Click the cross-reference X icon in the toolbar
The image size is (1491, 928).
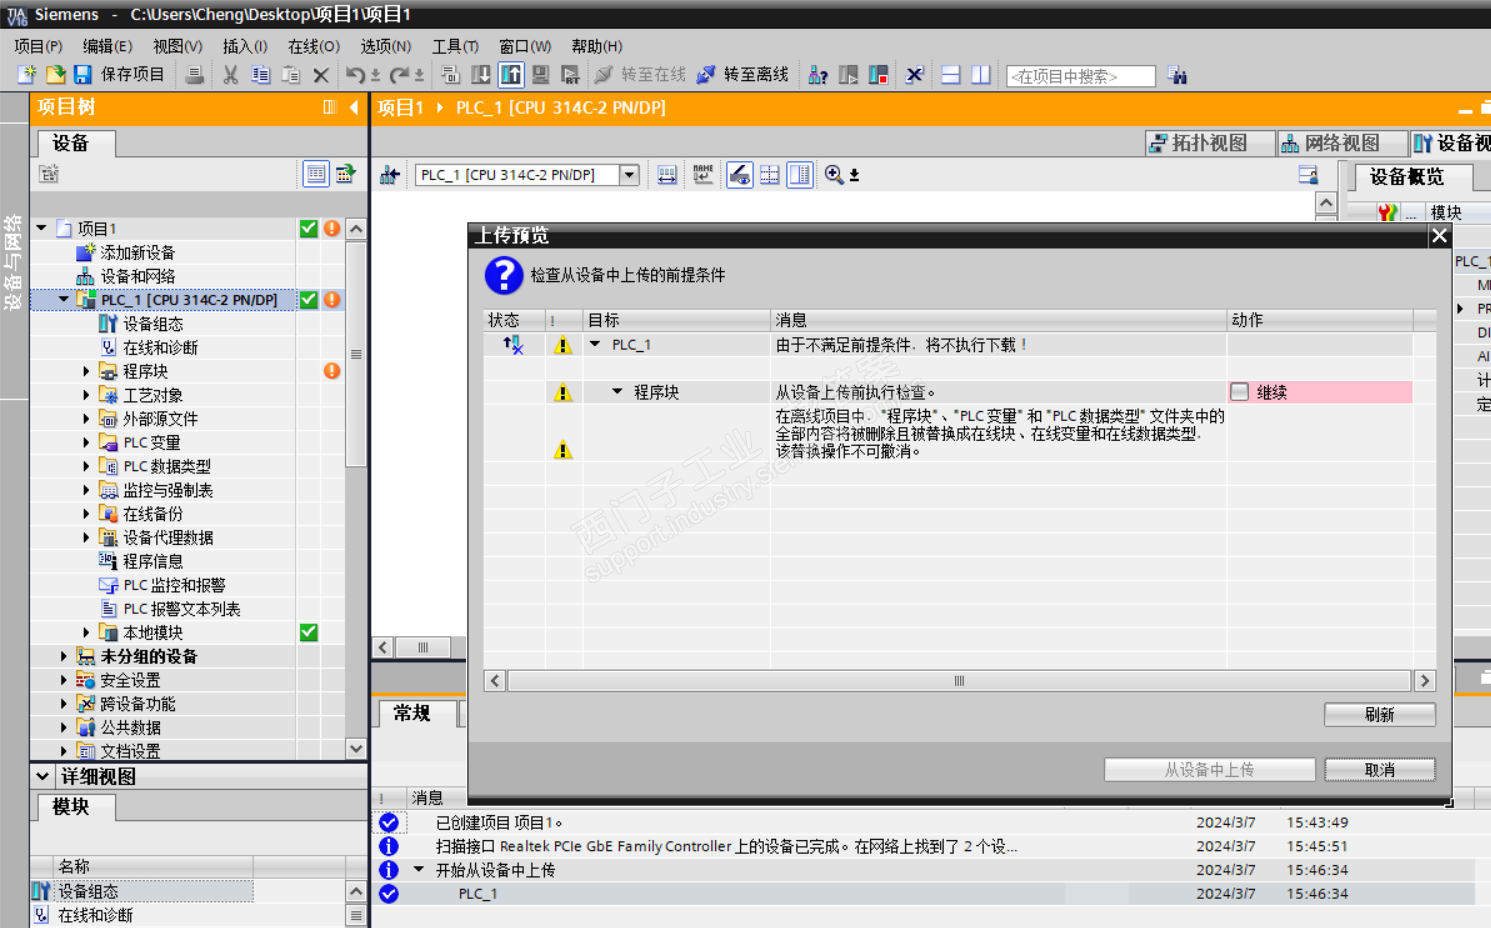914,75
